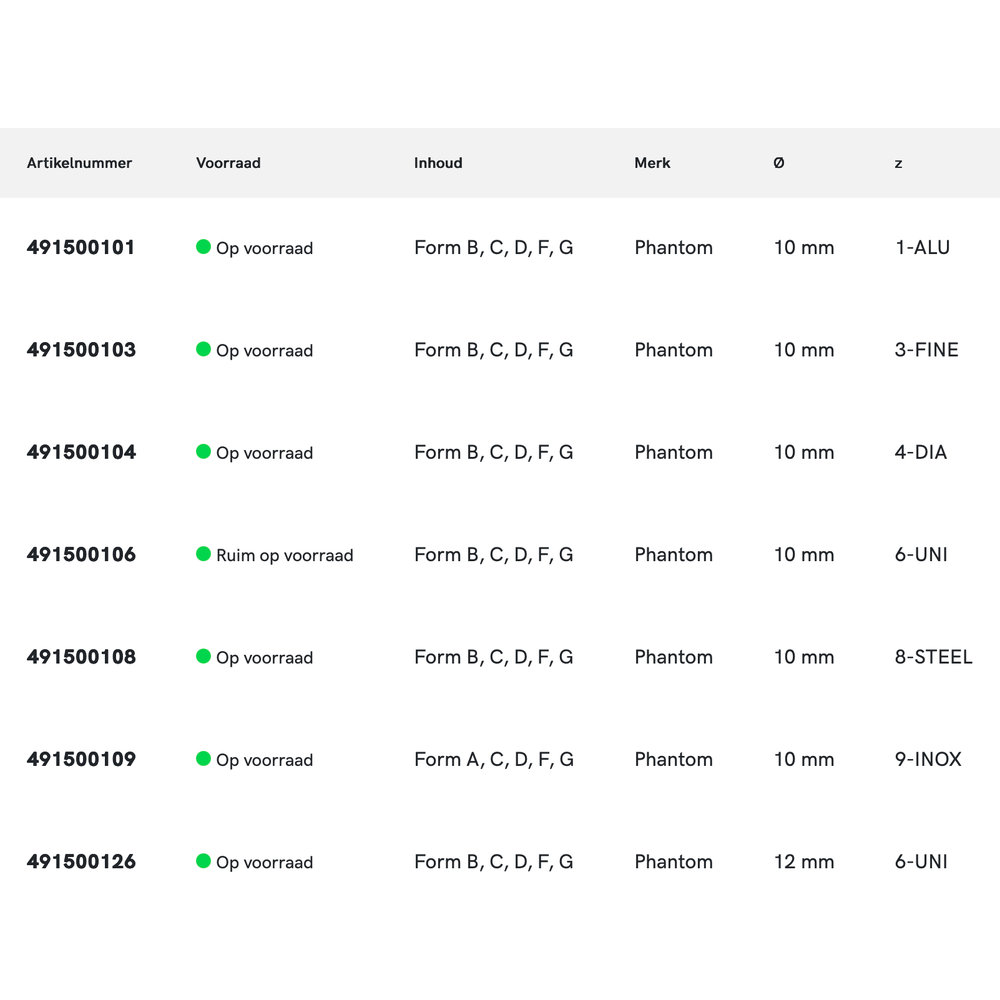The image size is (1000, 1000).
Task: Click the green stock dot for 491500108
Action: click(203, 656)
